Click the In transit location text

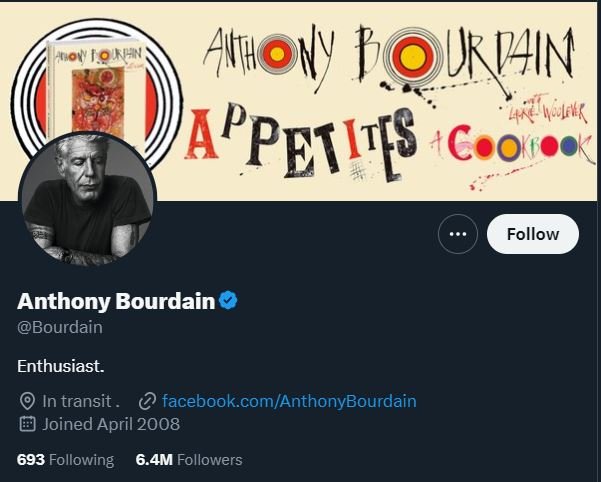click(81, 401)
